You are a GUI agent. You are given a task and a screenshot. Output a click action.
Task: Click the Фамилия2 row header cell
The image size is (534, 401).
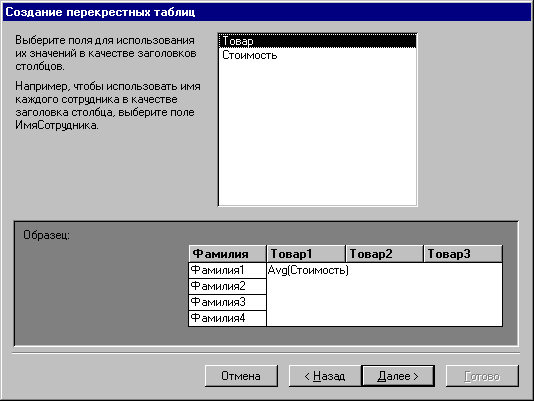click(227, 287)
